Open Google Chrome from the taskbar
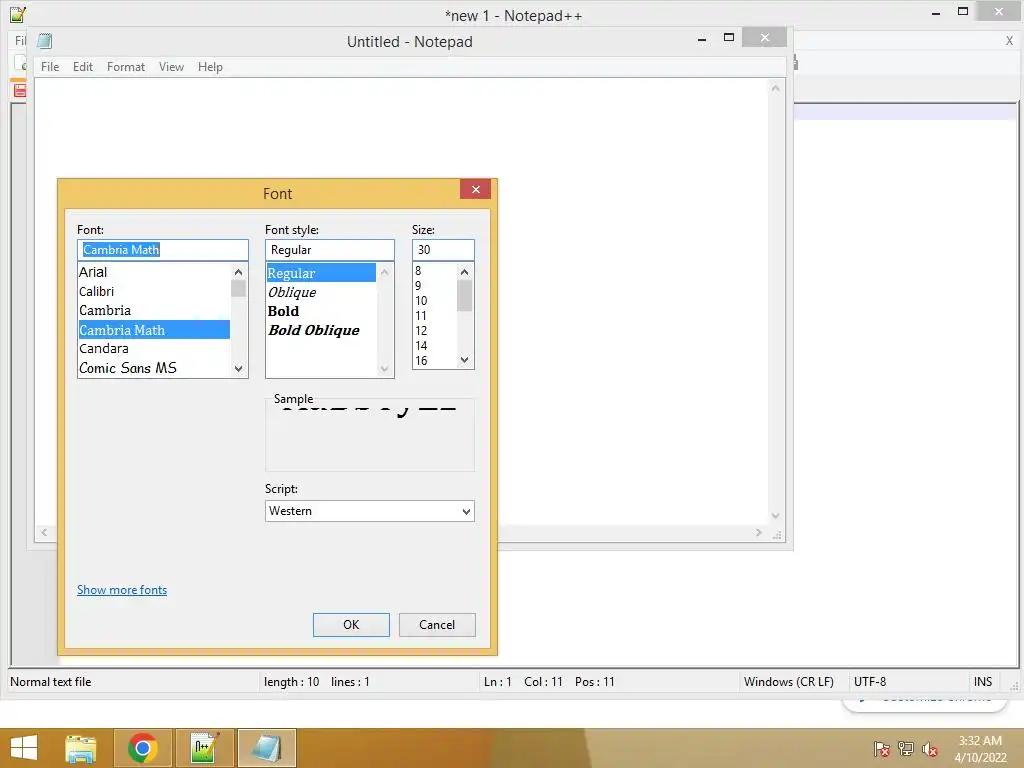This screenshot has height=768, width=1024. [143, 748]
